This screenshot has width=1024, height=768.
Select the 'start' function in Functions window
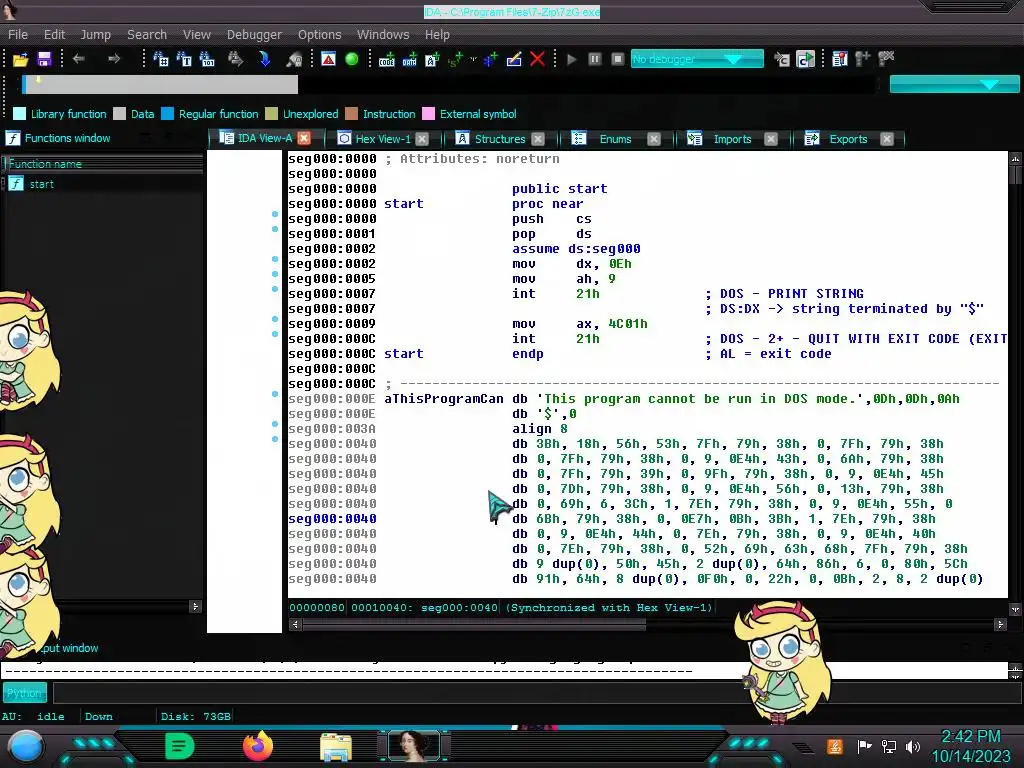41,184
